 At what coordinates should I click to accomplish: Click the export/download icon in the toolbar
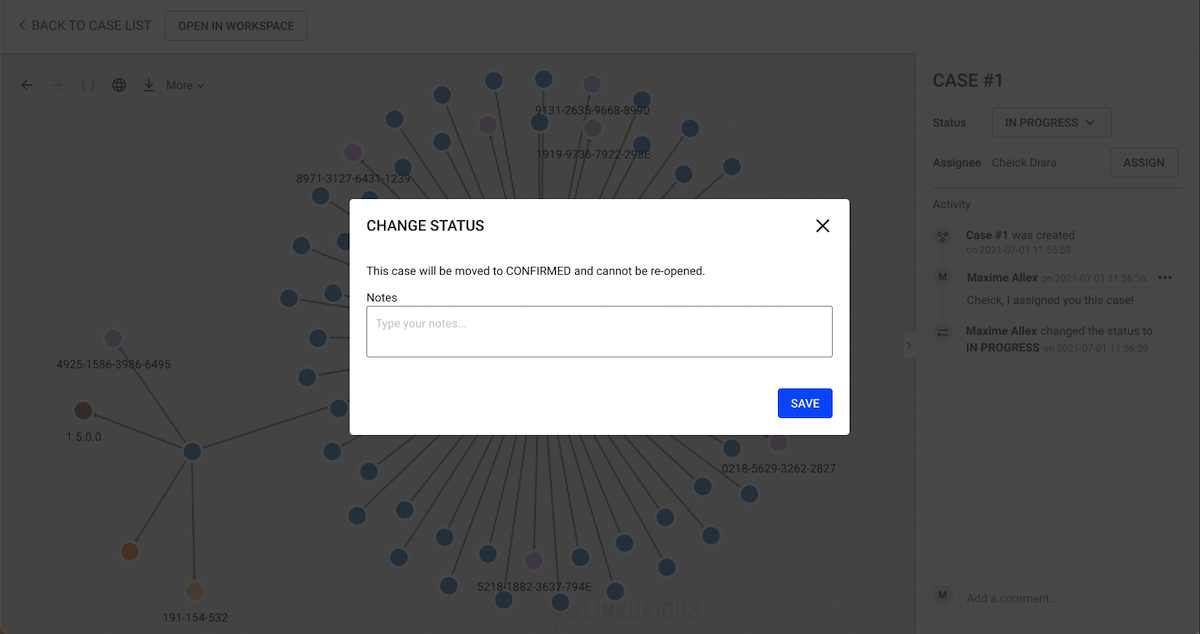[x=148, y=85]
